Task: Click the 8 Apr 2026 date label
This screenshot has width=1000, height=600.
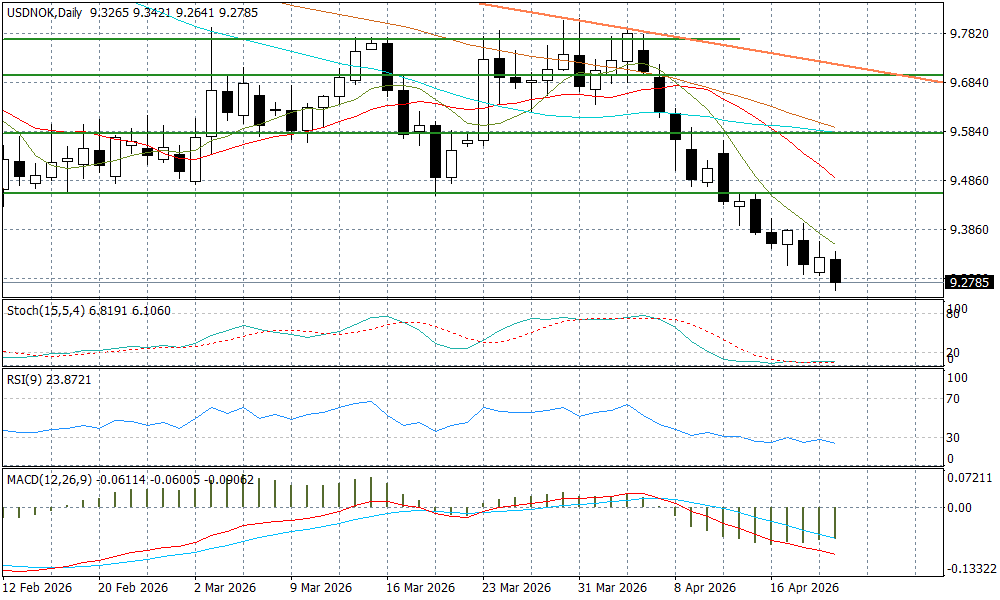Action: (x=705, y=588)
